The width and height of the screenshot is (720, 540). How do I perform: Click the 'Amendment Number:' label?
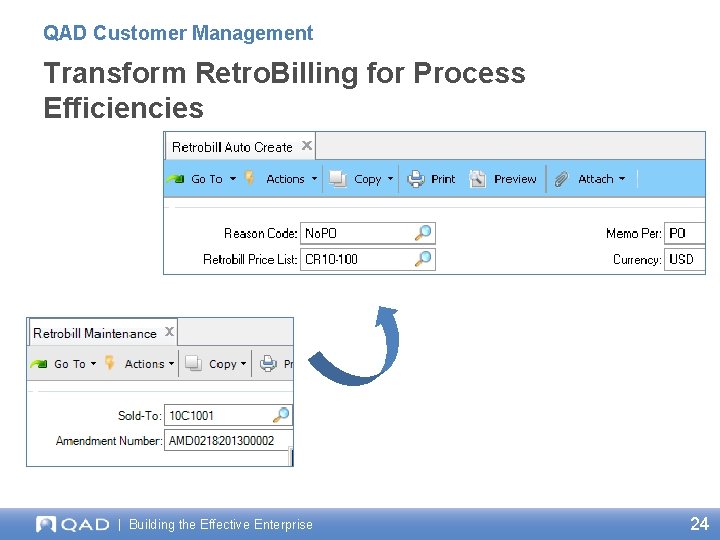pyautogui.click(x=109, y=441)
